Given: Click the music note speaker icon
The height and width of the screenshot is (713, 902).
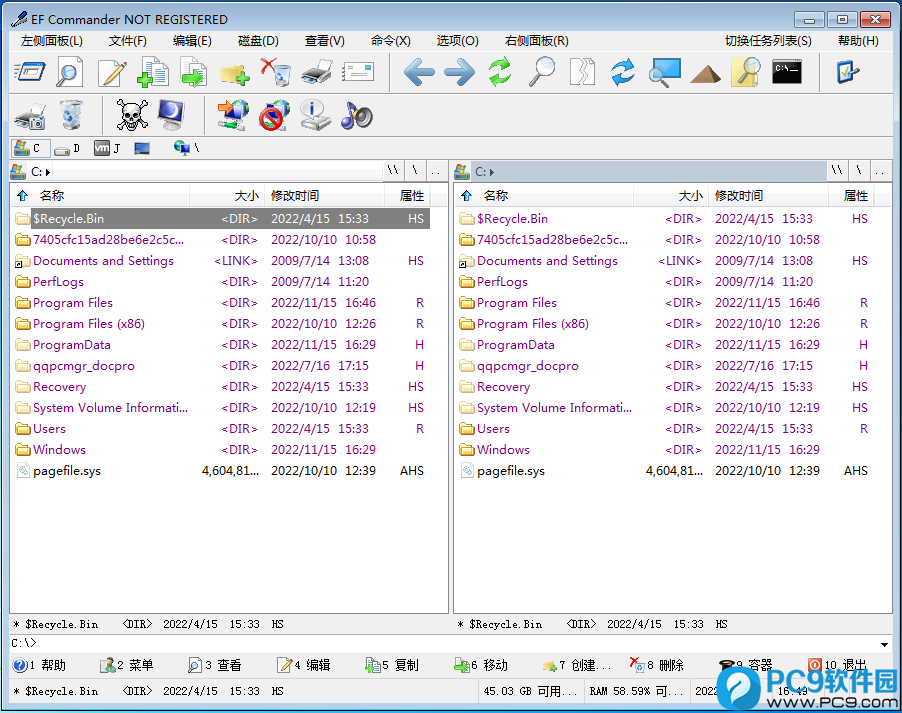Looking at the screenshot, I should 356,115.
